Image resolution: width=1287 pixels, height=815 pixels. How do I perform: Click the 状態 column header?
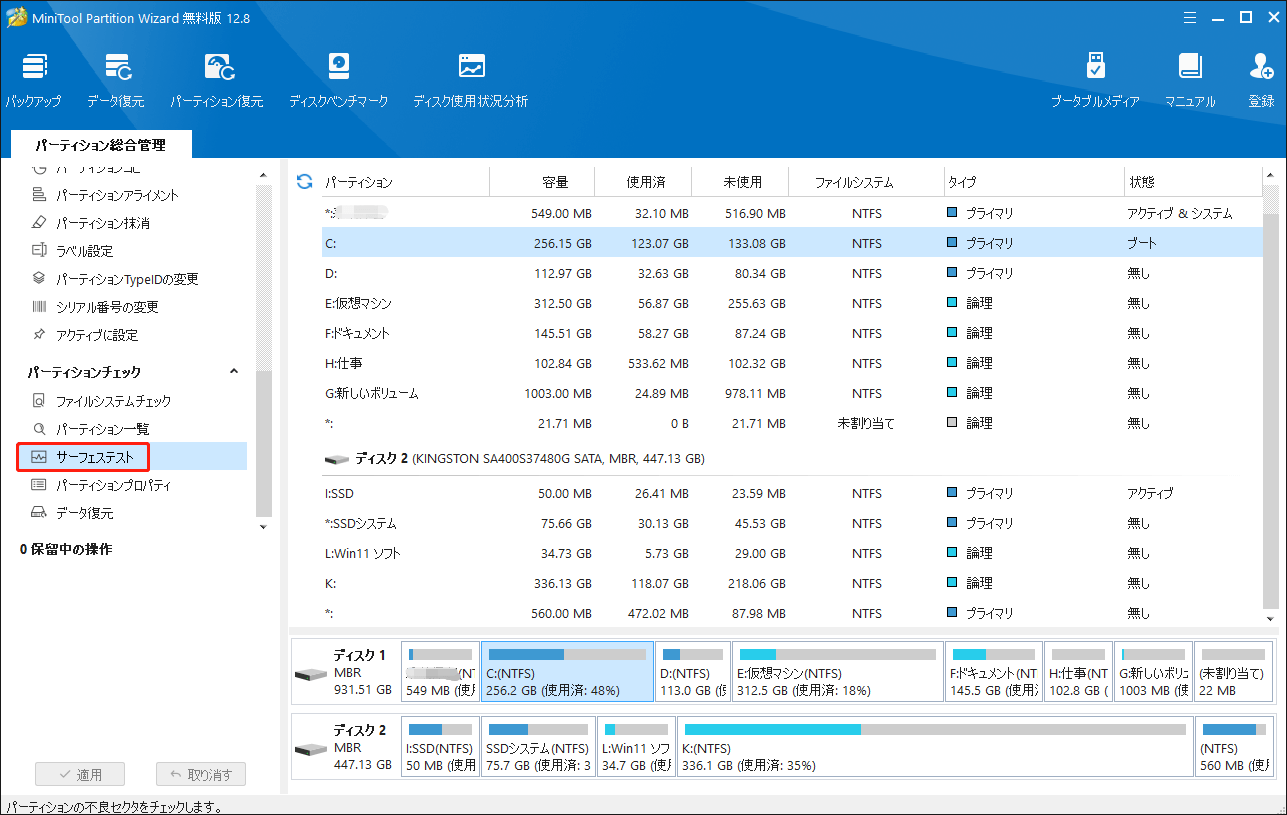[1192, 182]
